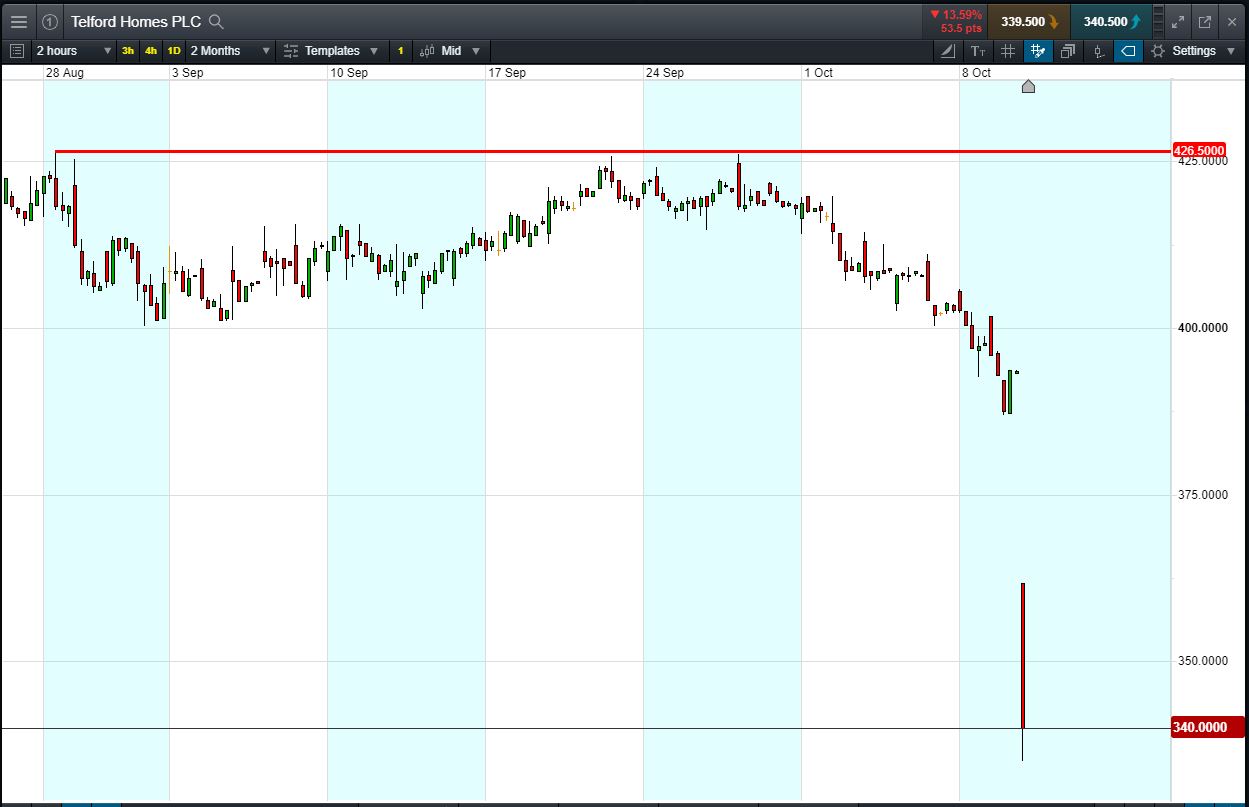Click the 400.0000 price axis label
This screenshot has height=807, width=1249.
[1202, 328]
